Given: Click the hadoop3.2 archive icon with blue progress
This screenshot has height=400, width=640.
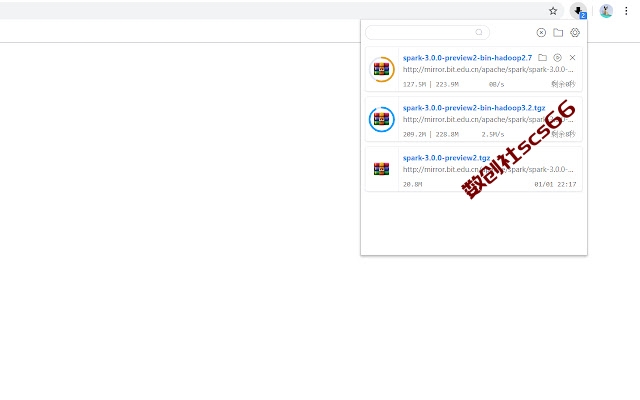Looking at the screenshot, I should (x=382, y=119).
